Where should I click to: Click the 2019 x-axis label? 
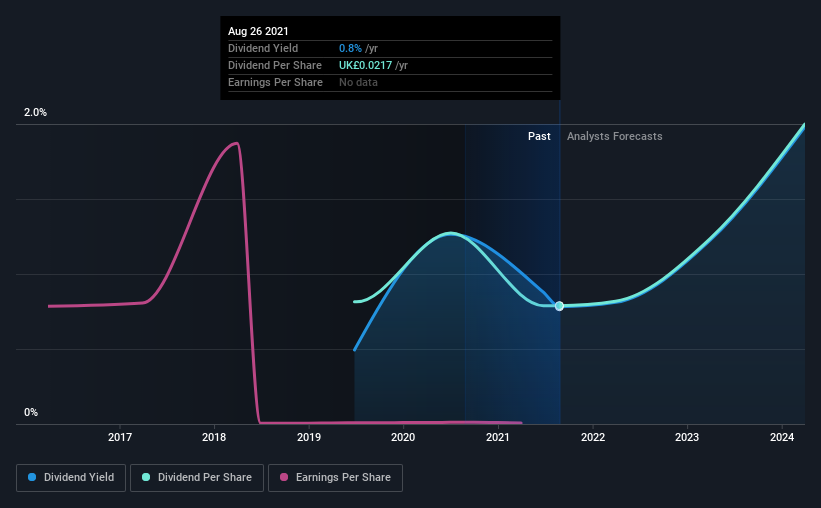(x=309, y=437)
